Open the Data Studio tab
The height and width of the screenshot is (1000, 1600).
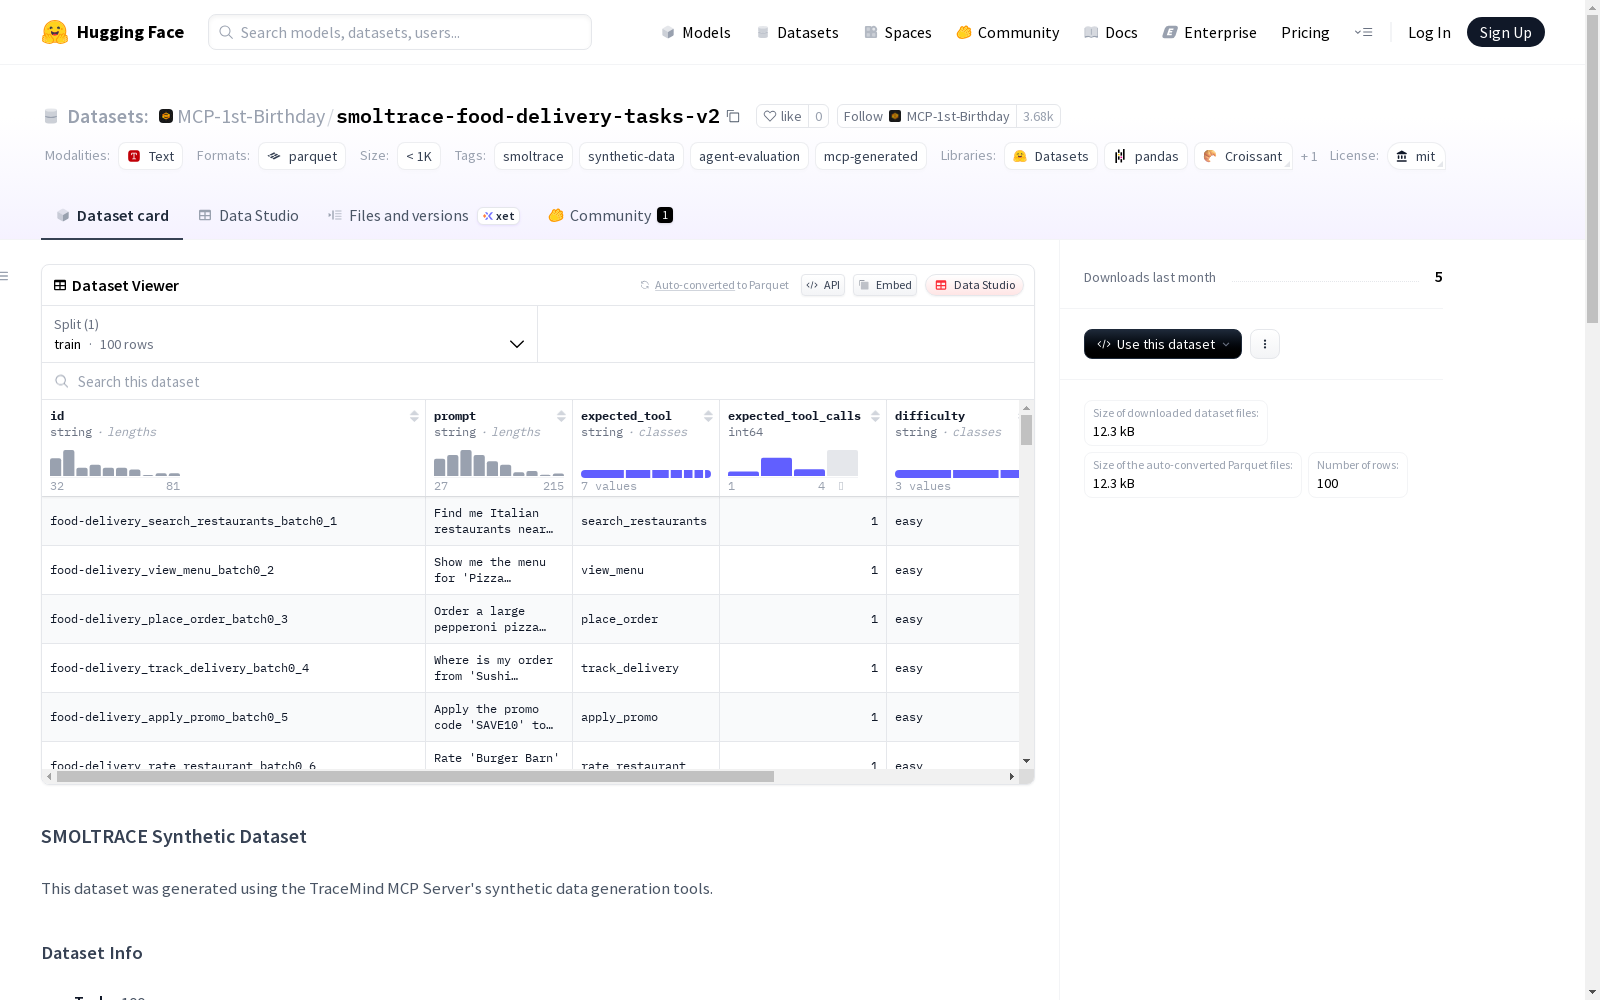tap(249, 216)
